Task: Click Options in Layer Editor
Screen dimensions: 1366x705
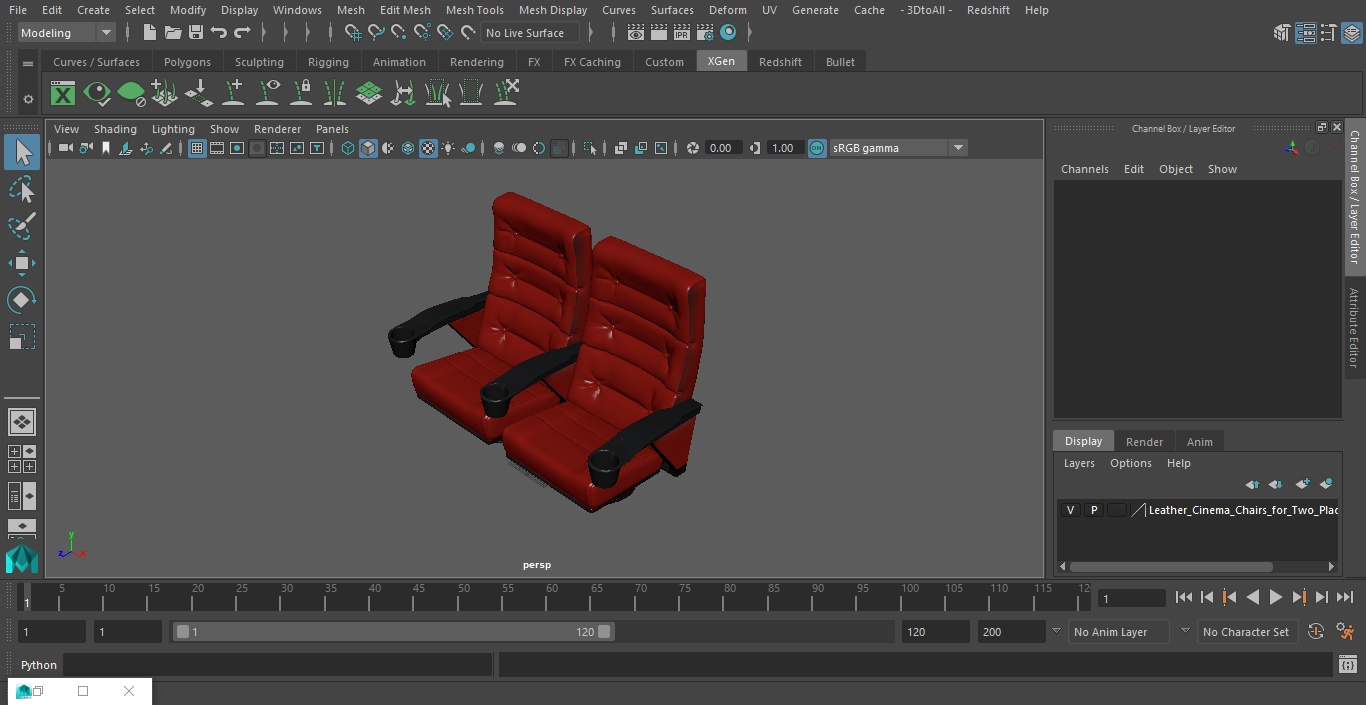Action: 1131,463
